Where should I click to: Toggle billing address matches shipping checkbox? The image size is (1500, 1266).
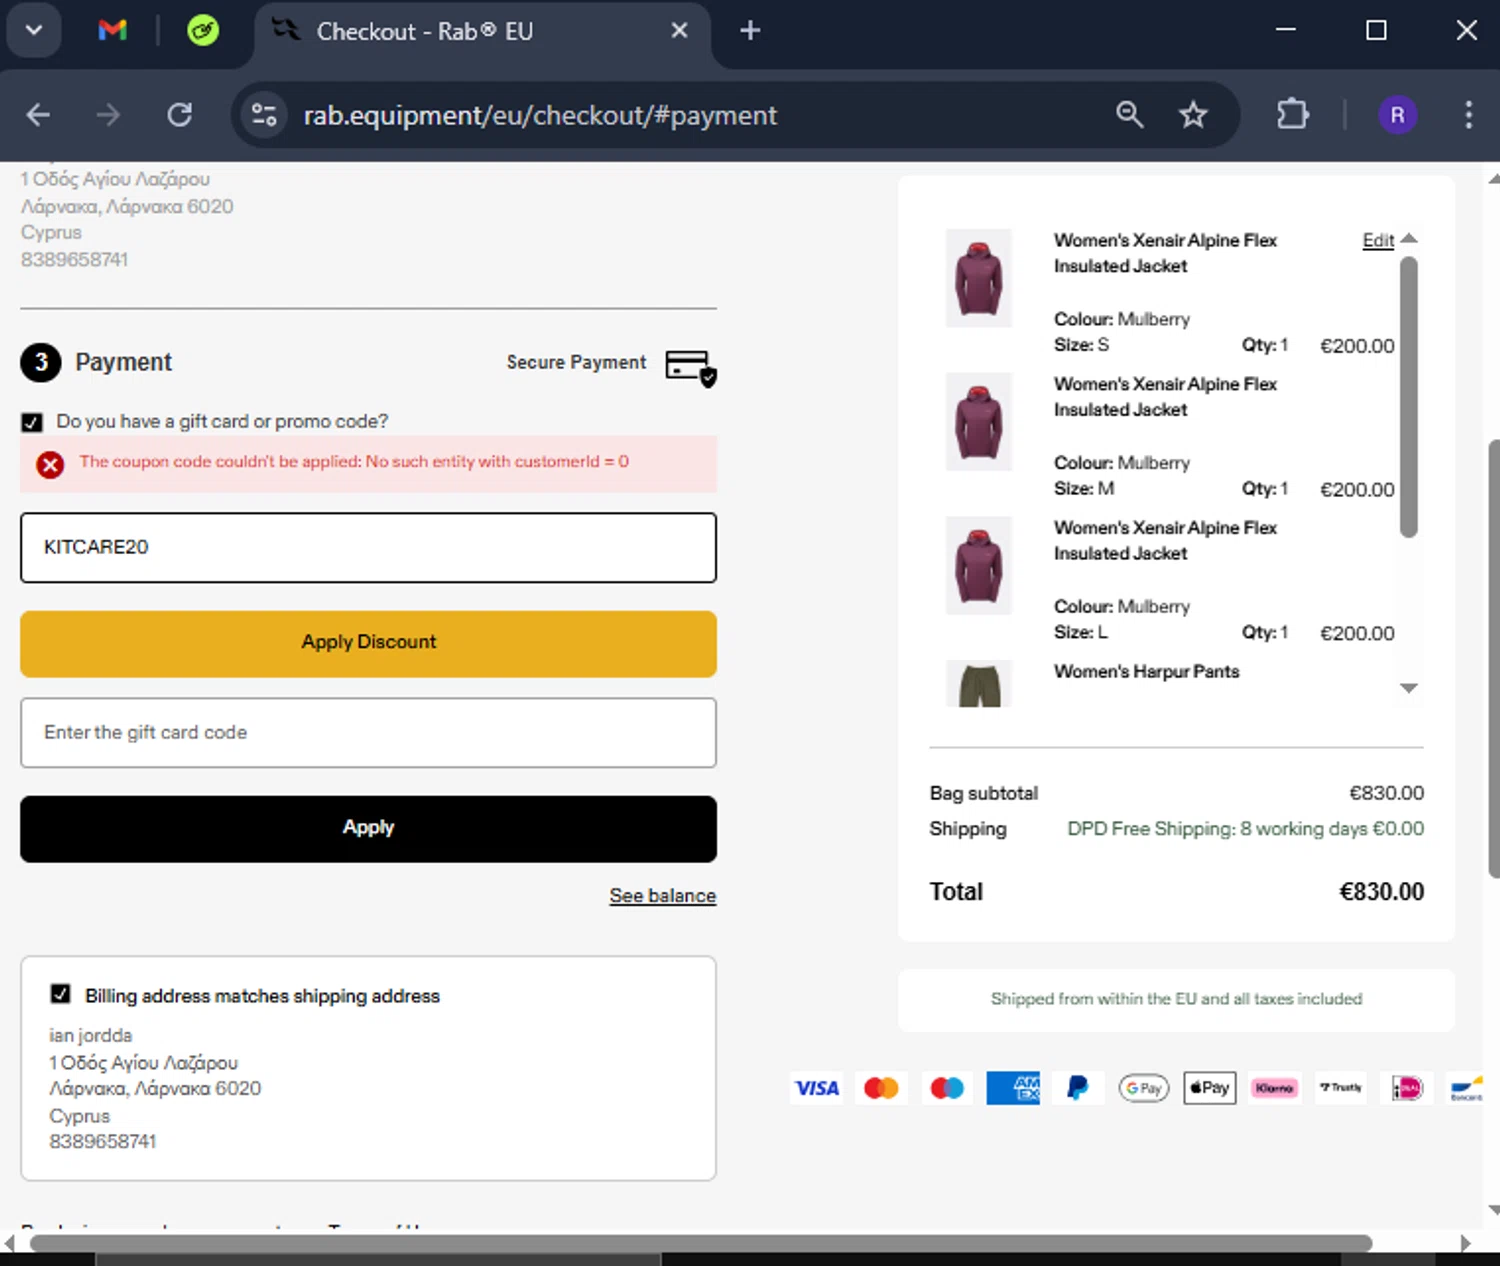(61, 994)
